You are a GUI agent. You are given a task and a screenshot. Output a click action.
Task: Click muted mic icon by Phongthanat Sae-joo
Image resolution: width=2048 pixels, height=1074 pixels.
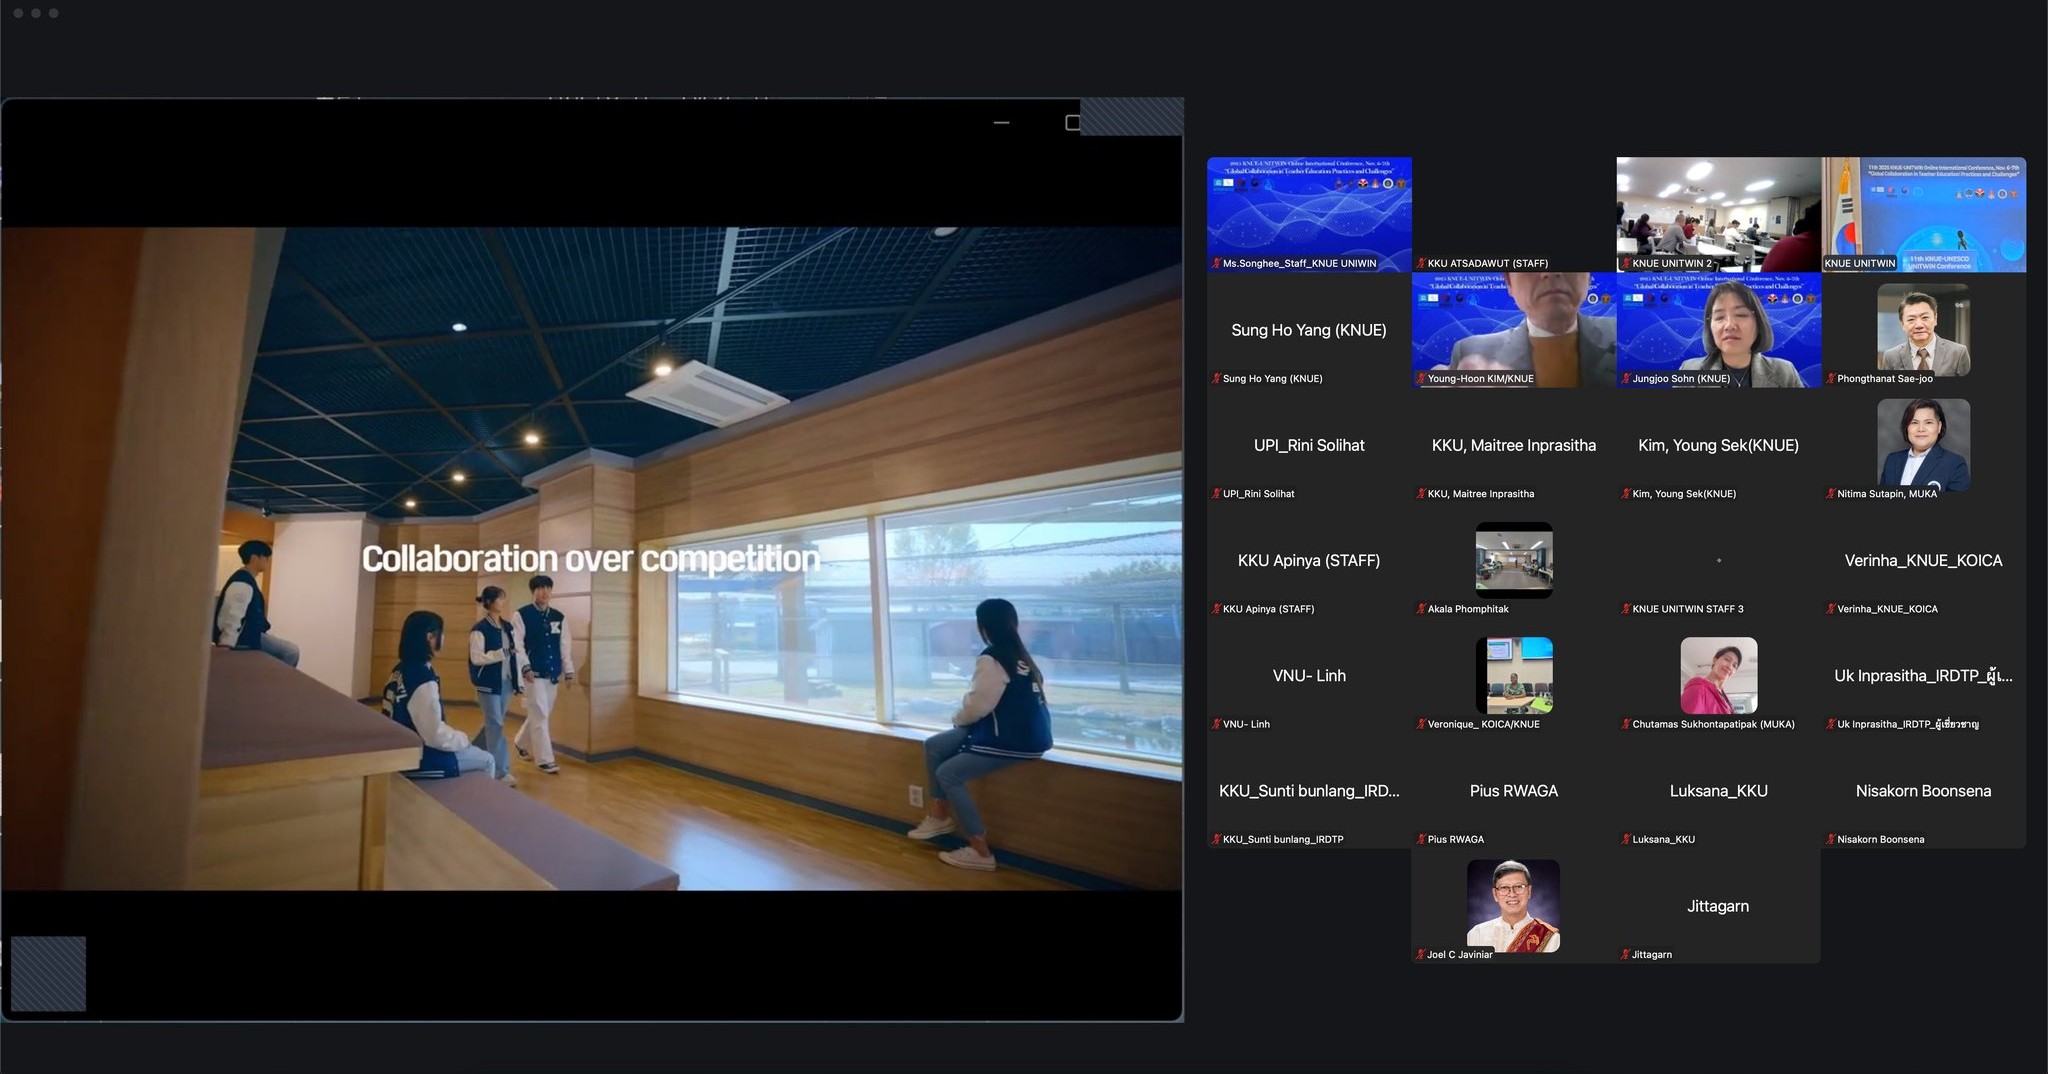1830,379
